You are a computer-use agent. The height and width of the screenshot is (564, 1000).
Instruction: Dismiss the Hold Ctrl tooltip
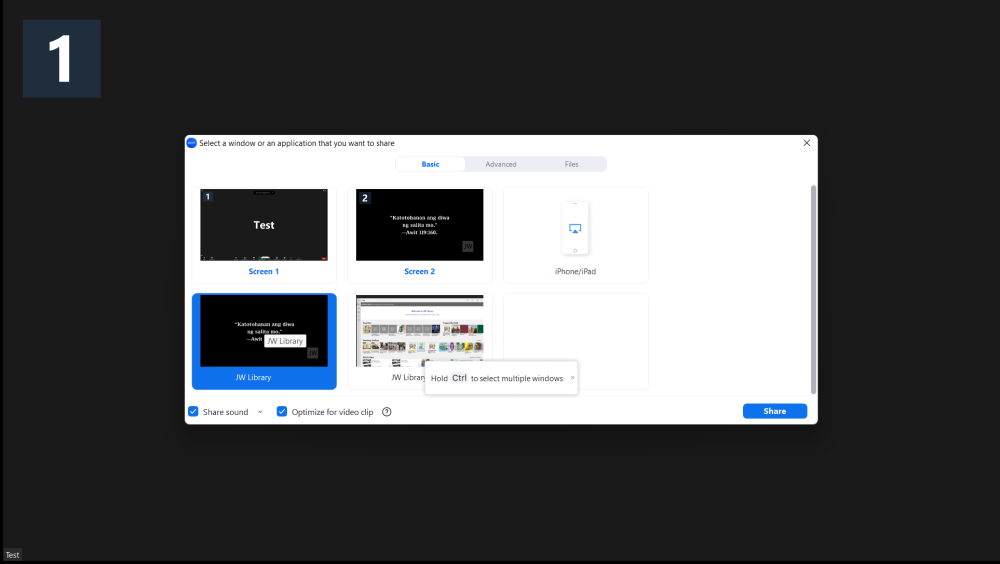pyautogui.click(x=572, y=378)
